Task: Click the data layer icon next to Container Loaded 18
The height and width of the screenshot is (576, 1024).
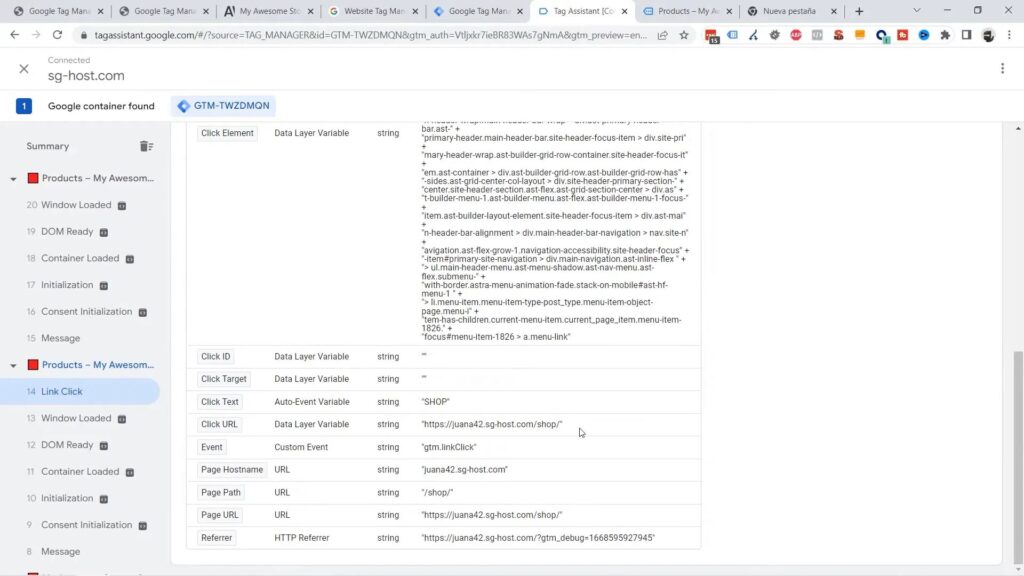Action: tap(130, 259)
